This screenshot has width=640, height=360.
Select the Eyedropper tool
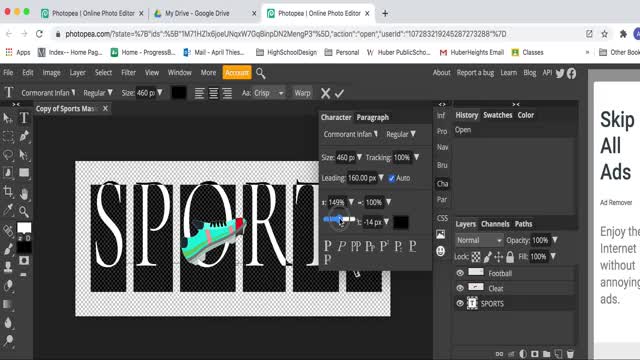[8, 210]
